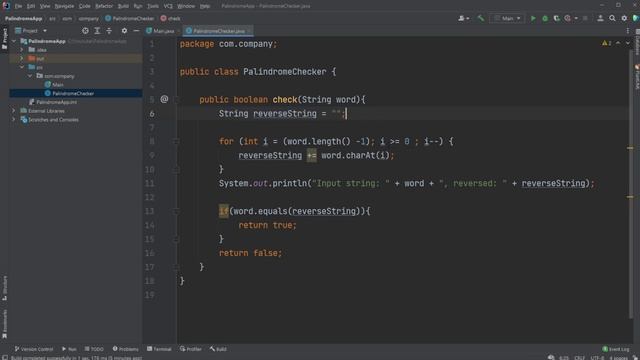Collapse the src folder
The width and height of the screenshot is (640, 360).
click(x=22, y=67)
